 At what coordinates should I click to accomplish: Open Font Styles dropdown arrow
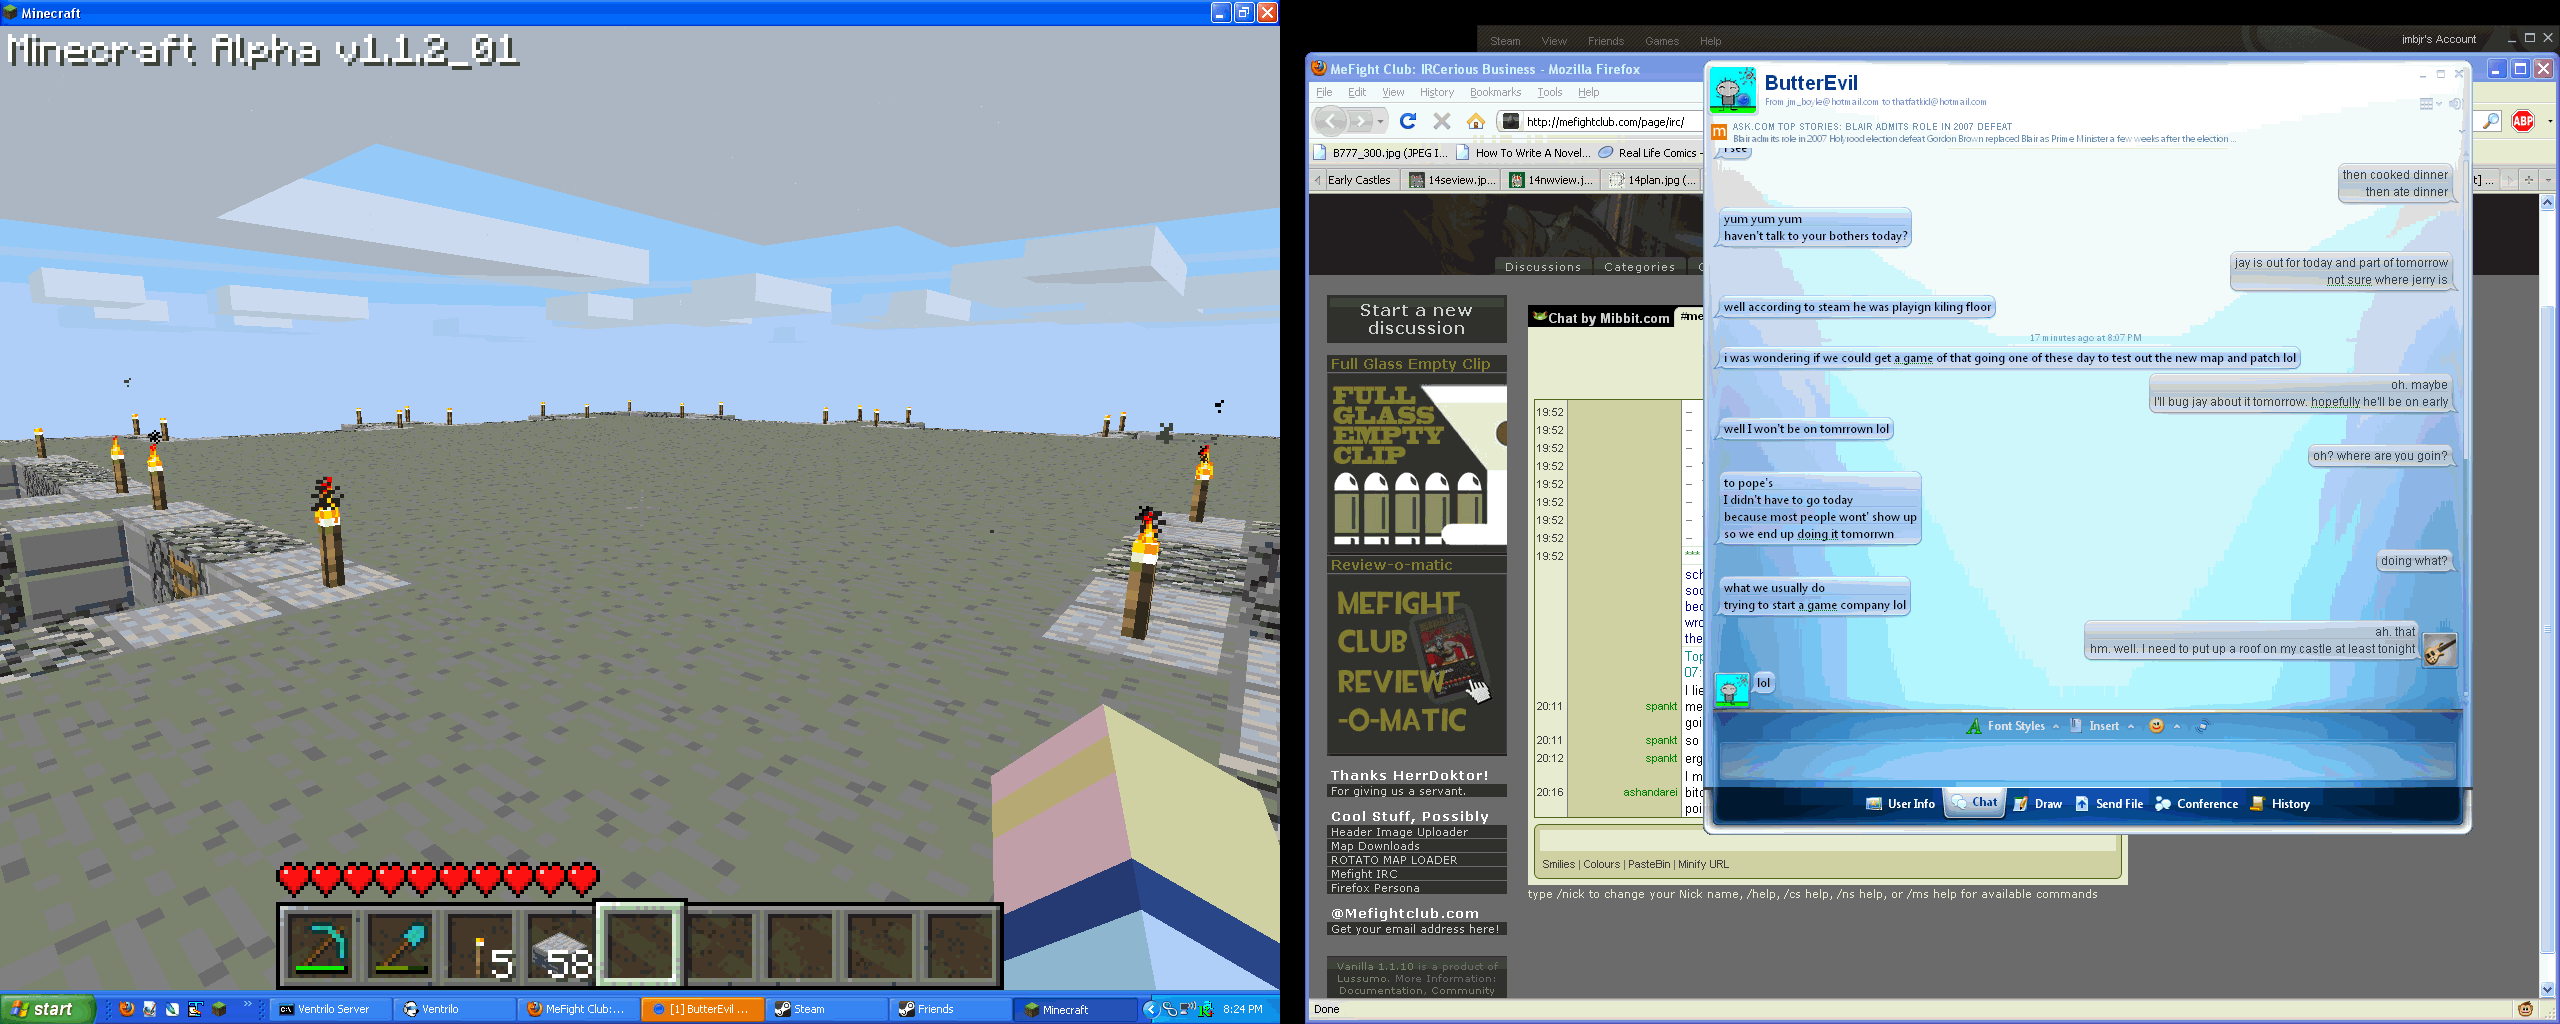2055,727
